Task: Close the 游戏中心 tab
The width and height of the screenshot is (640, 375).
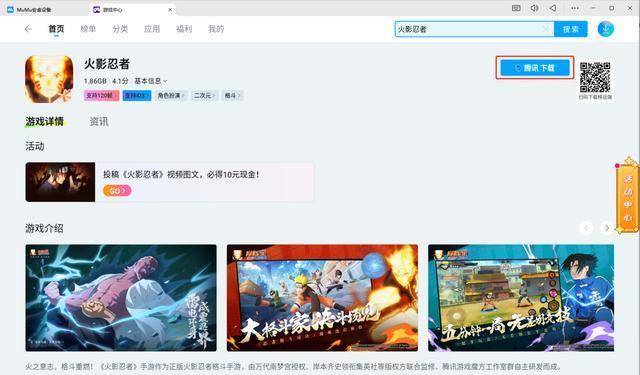Action: click(x=170, y=9)
